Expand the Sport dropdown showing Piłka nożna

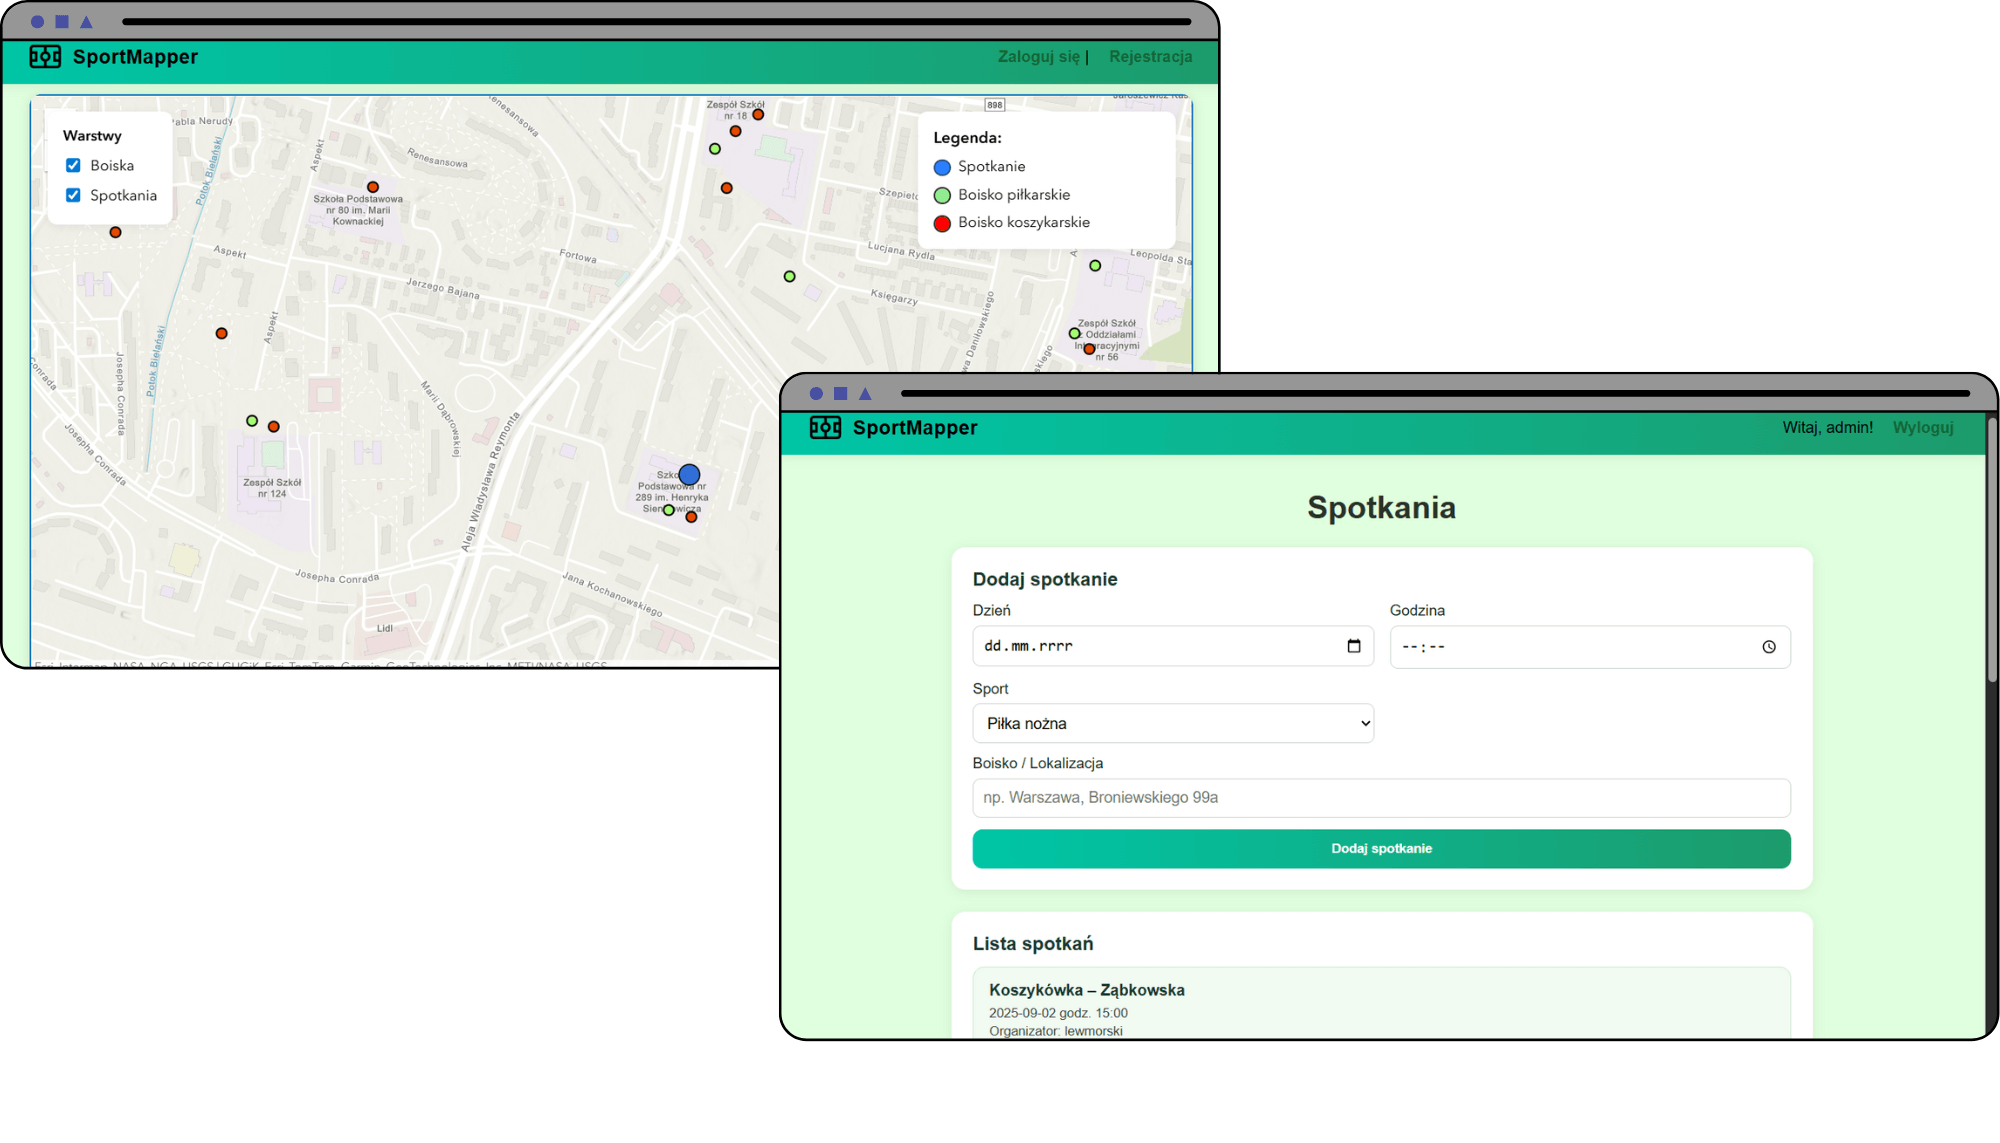[1172, 724]
